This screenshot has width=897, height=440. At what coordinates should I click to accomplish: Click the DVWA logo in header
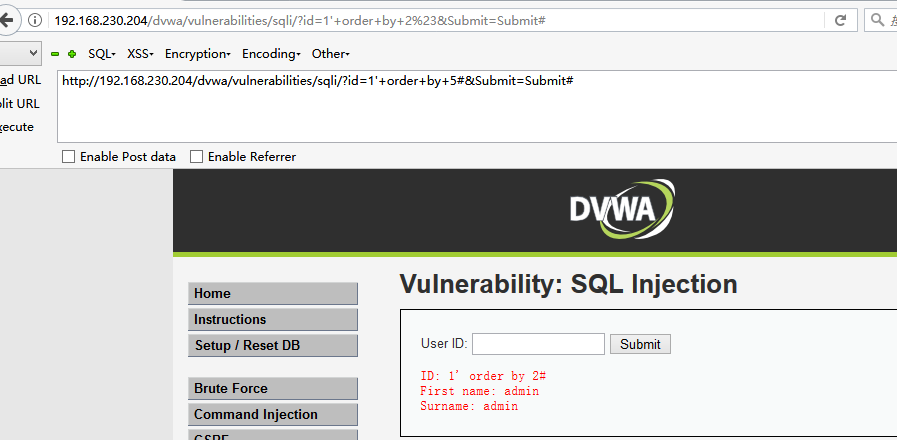click(x=622, y=209)
